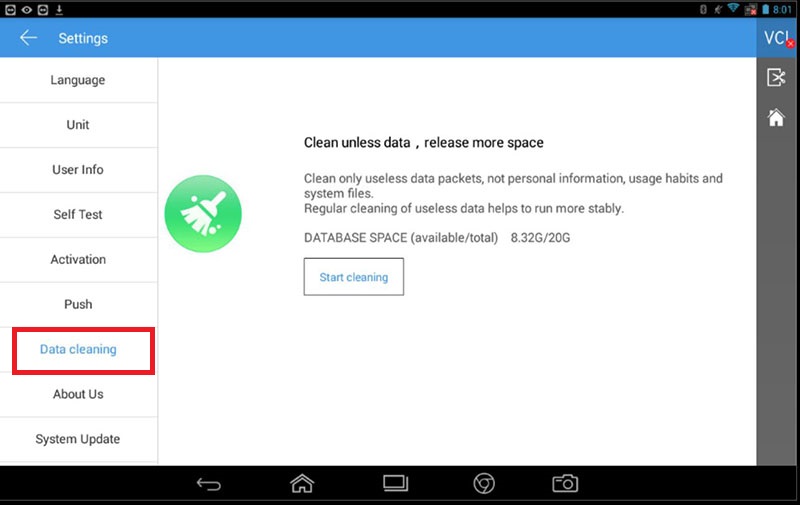
Task: Select Self Test menu item
Action: 78,215
